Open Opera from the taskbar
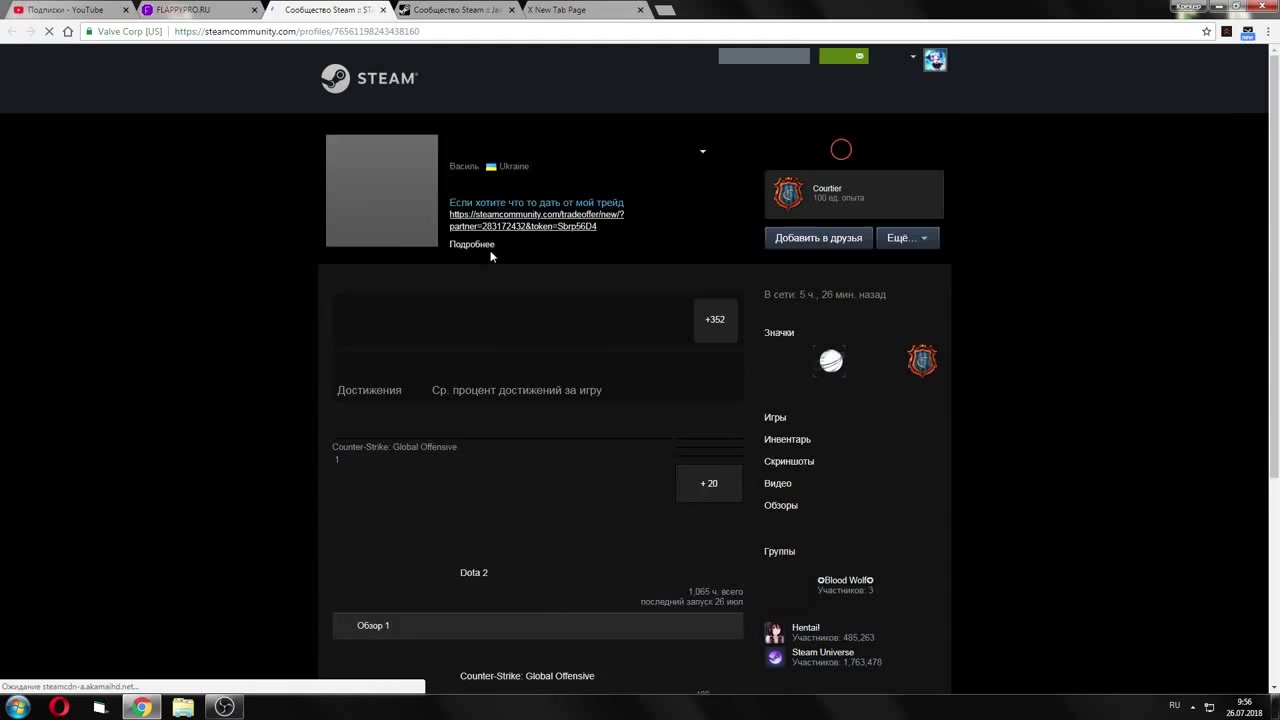Screen dimensions: 1280x720 [59, 707]
